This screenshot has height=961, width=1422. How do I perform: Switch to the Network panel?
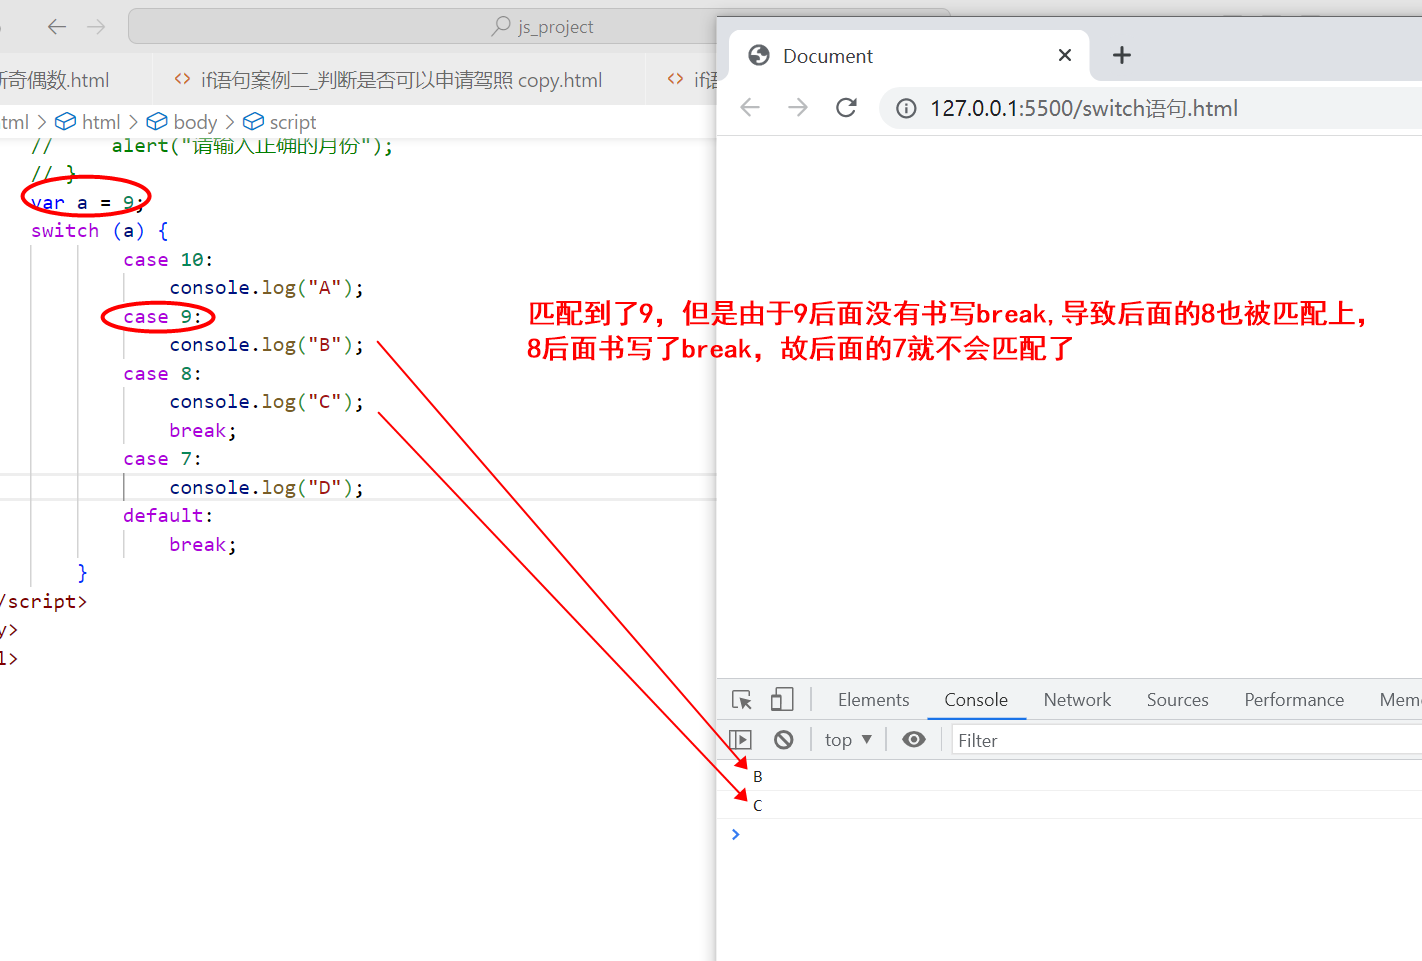point(1077,699)
